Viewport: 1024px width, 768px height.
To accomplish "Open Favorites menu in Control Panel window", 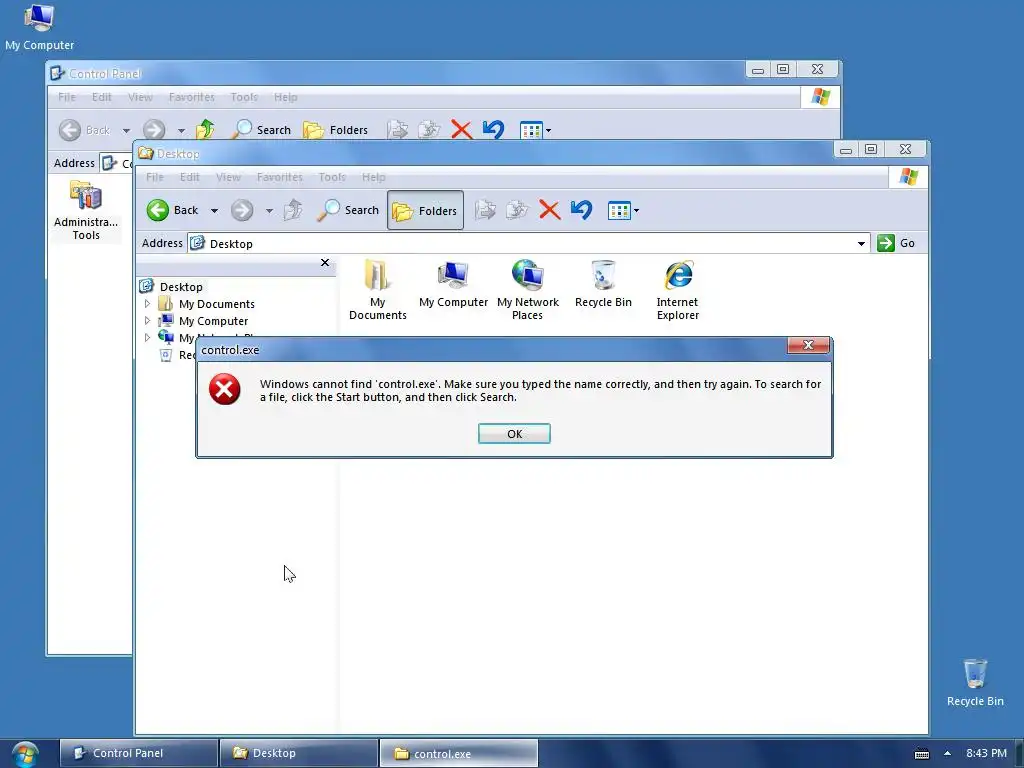I will 191,97.
